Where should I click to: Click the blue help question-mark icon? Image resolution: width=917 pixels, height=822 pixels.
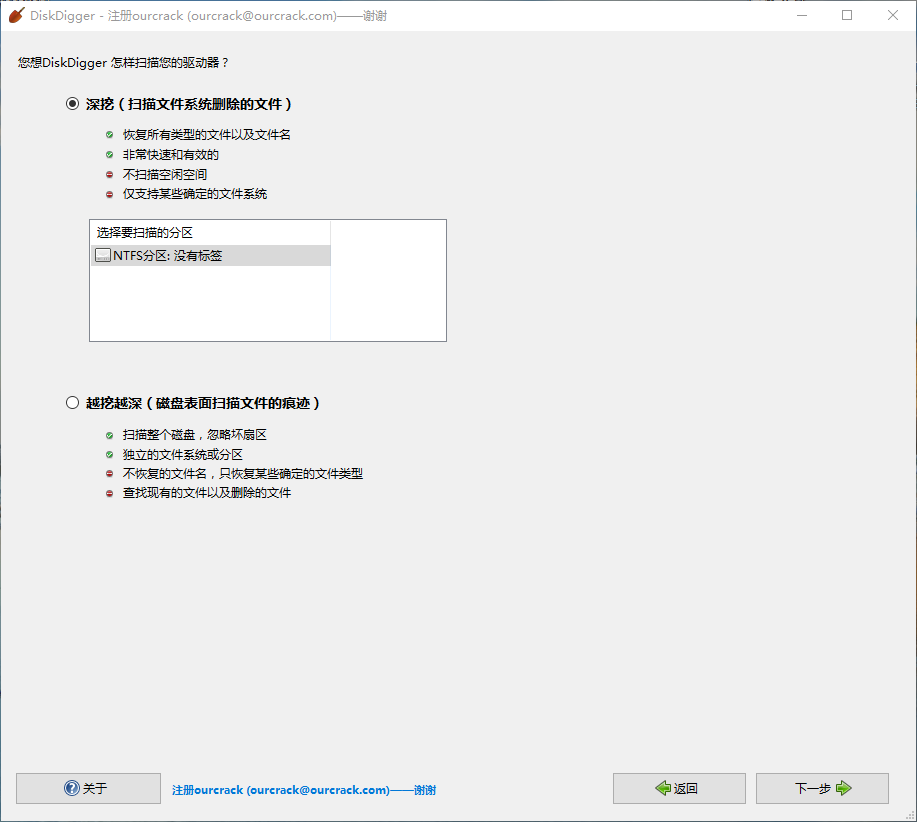(x=71, y=788)
